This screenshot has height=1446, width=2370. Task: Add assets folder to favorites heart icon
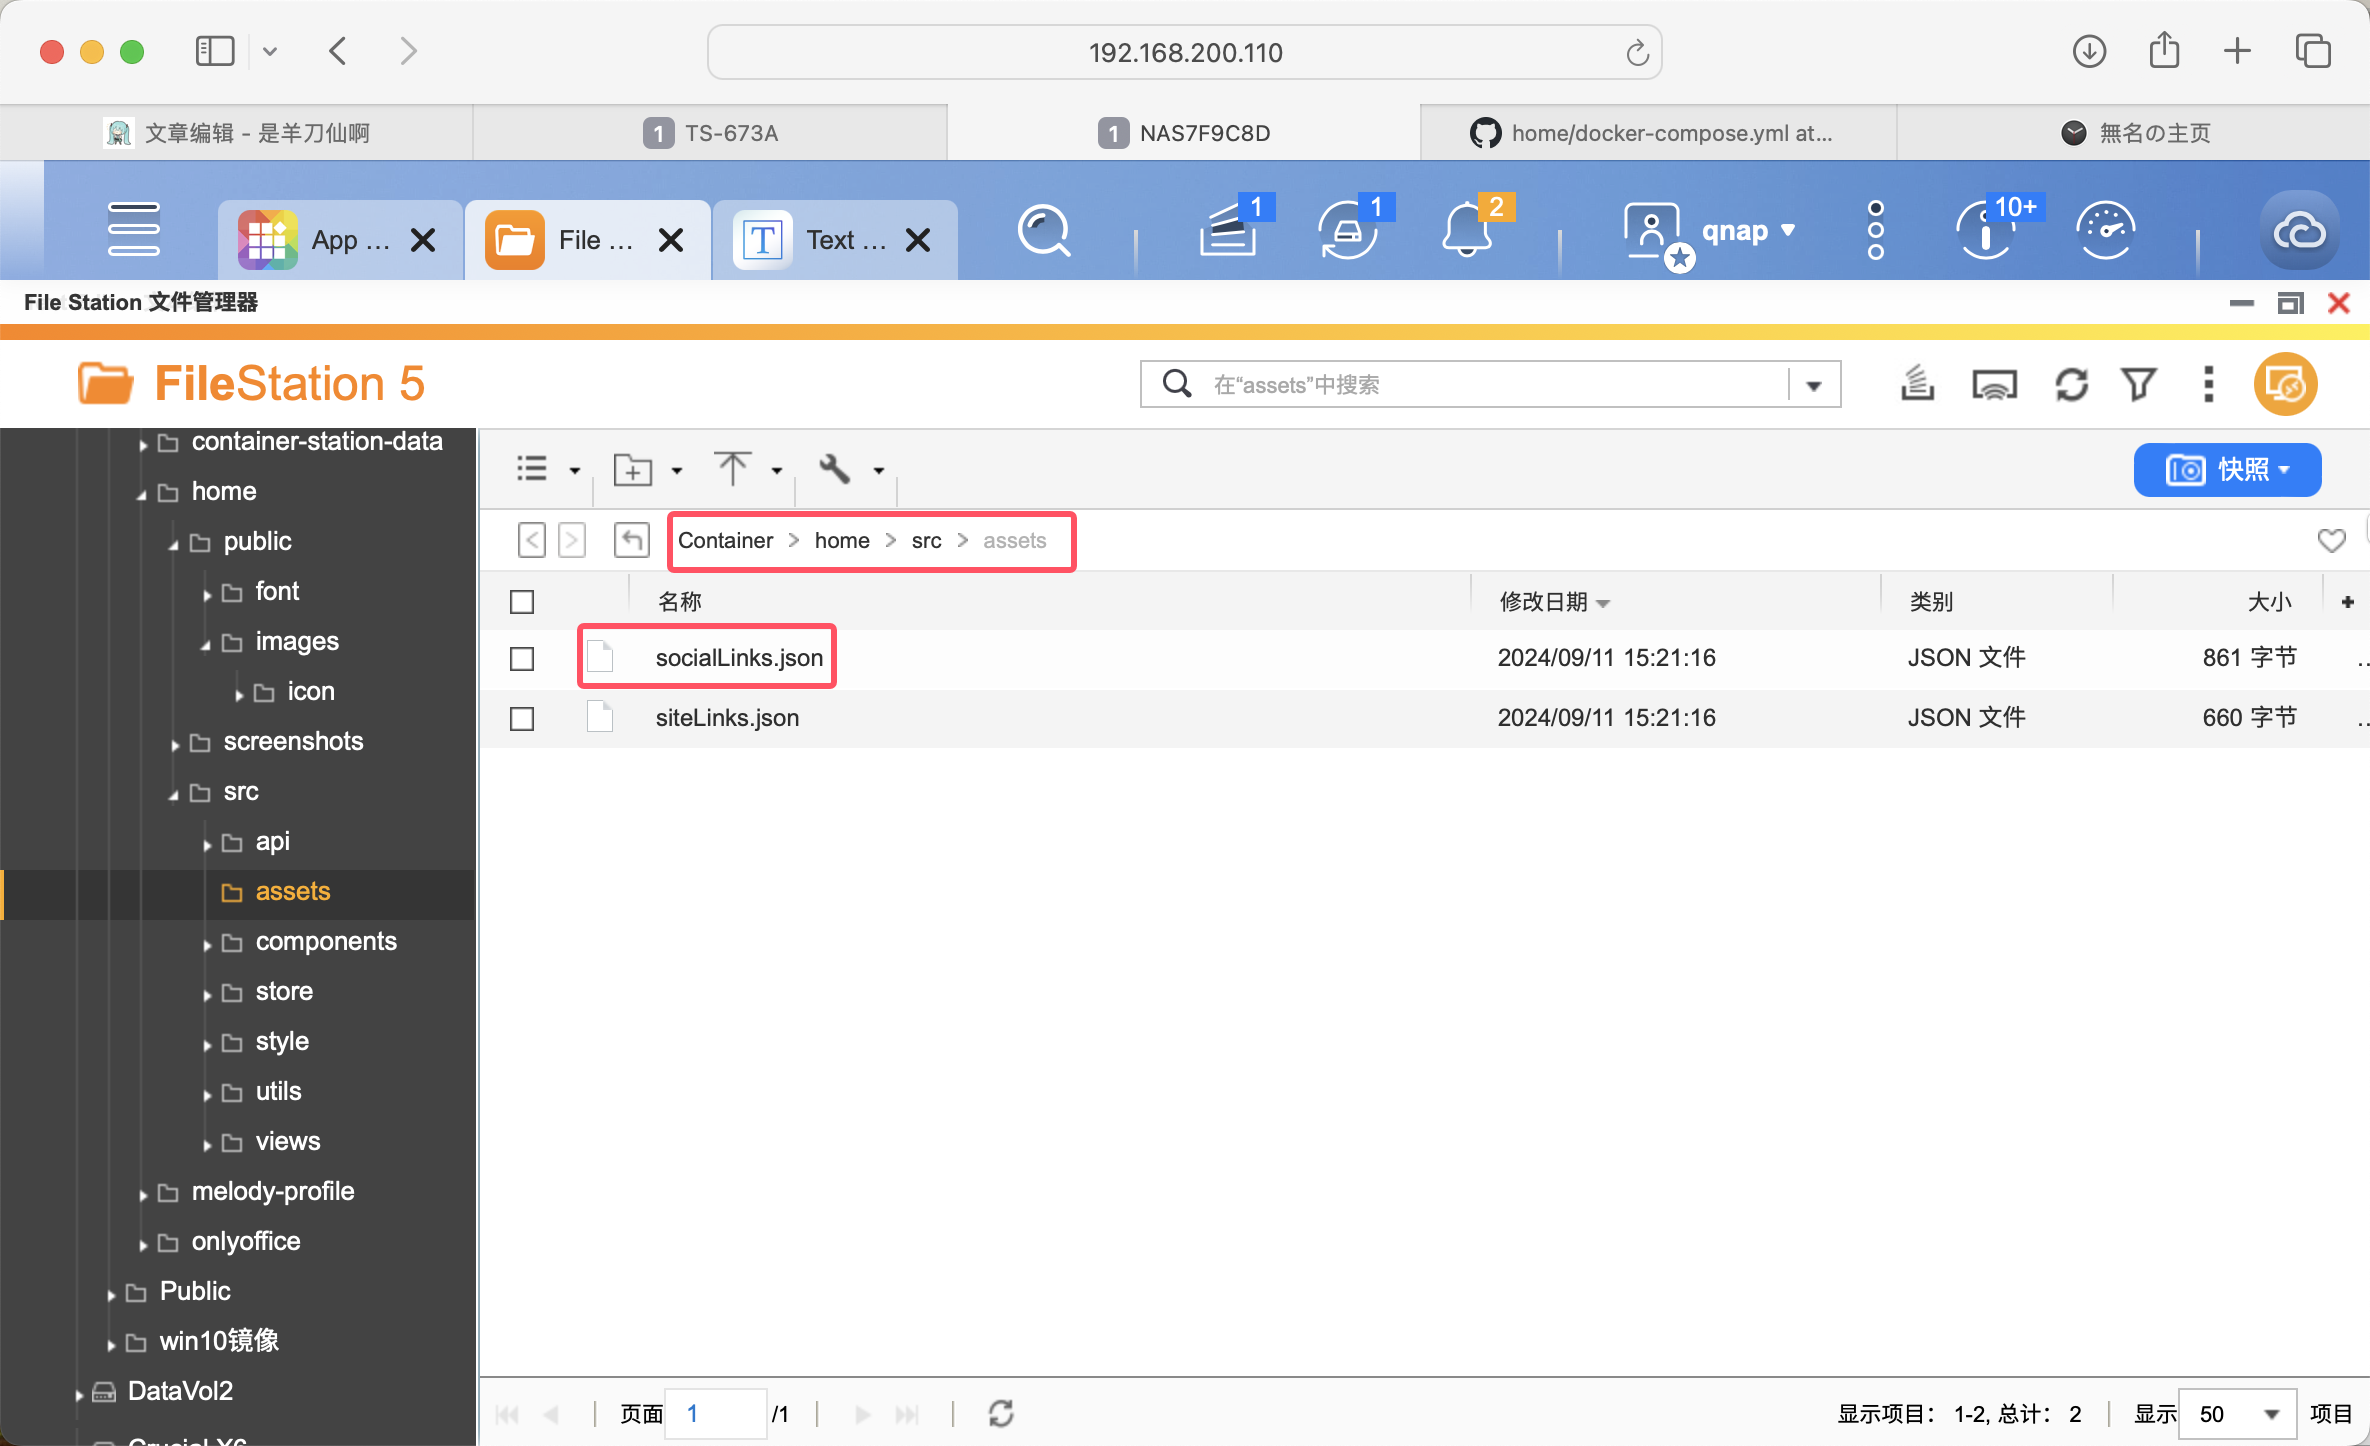pos(2331,541)
